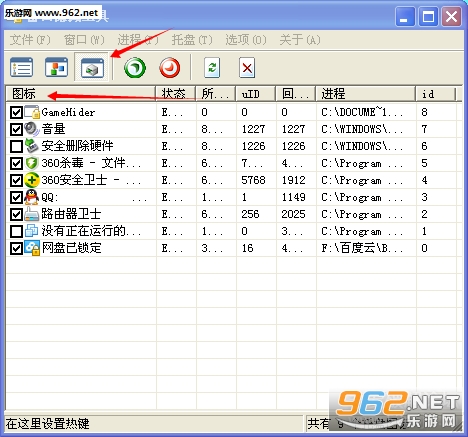Image resolution: width=468 pixels, height=437 pixels.
Task: Select the QQ penguin tray icon row
Action: pyautogui.click(x=233, y=197)
